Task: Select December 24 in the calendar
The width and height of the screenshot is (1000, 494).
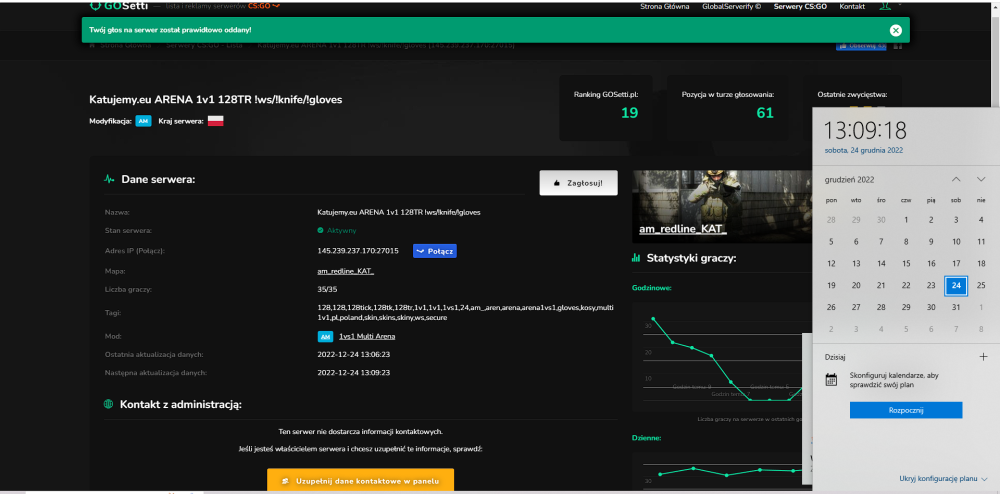Action: pyautogui.click(x=956, y=286)
